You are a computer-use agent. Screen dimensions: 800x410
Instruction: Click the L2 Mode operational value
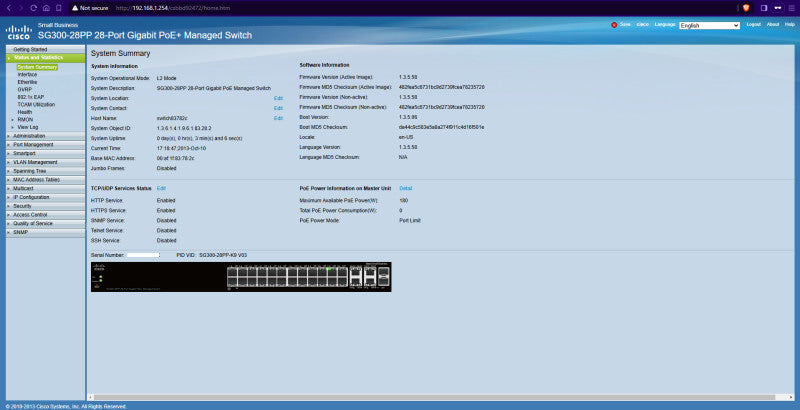[x=166, y=79]
